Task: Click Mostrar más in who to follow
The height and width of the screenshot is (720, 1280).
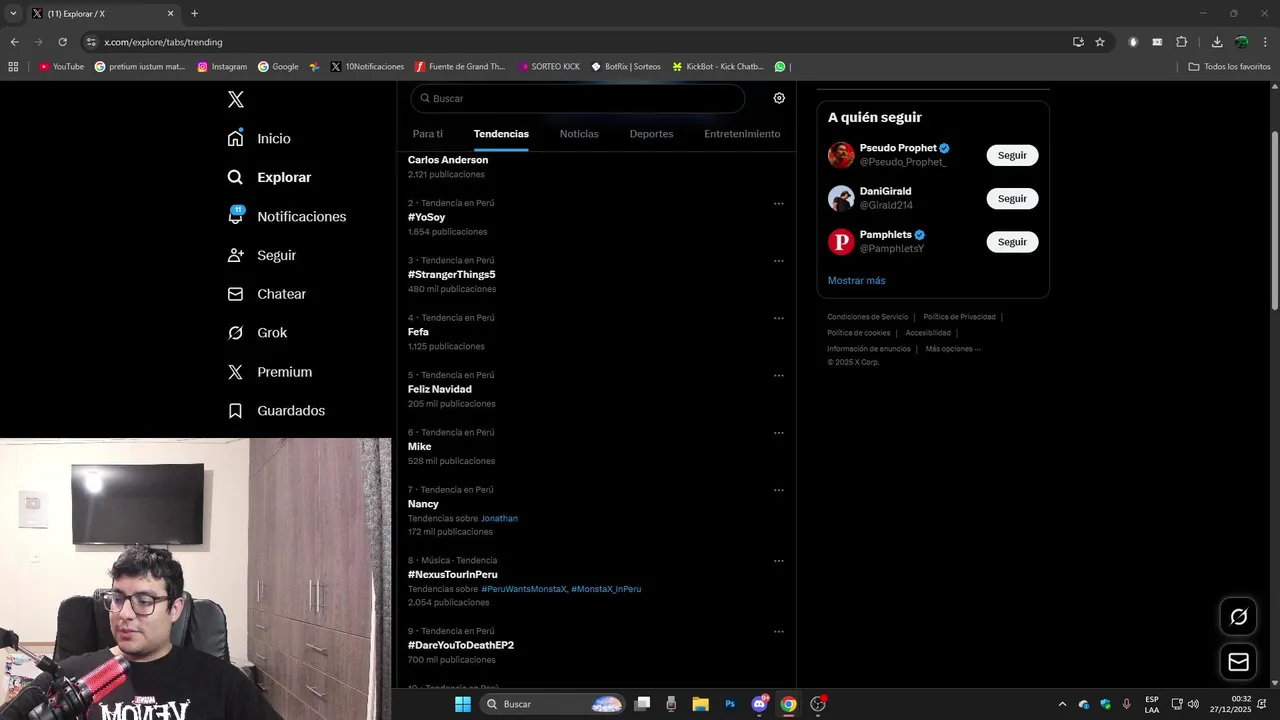Action: tap(856, 281)
